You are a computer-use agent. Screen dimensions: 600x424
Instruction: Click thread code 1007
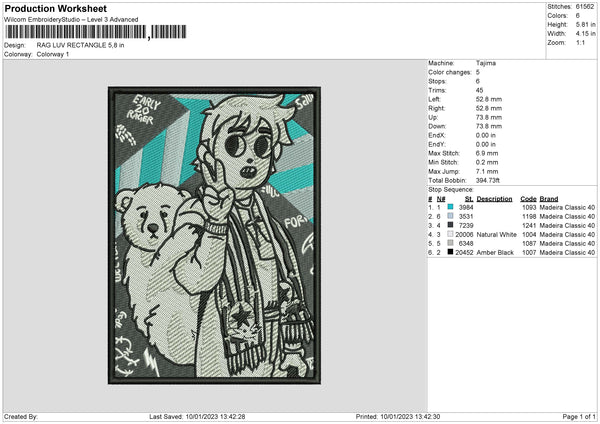coord(529,253)
